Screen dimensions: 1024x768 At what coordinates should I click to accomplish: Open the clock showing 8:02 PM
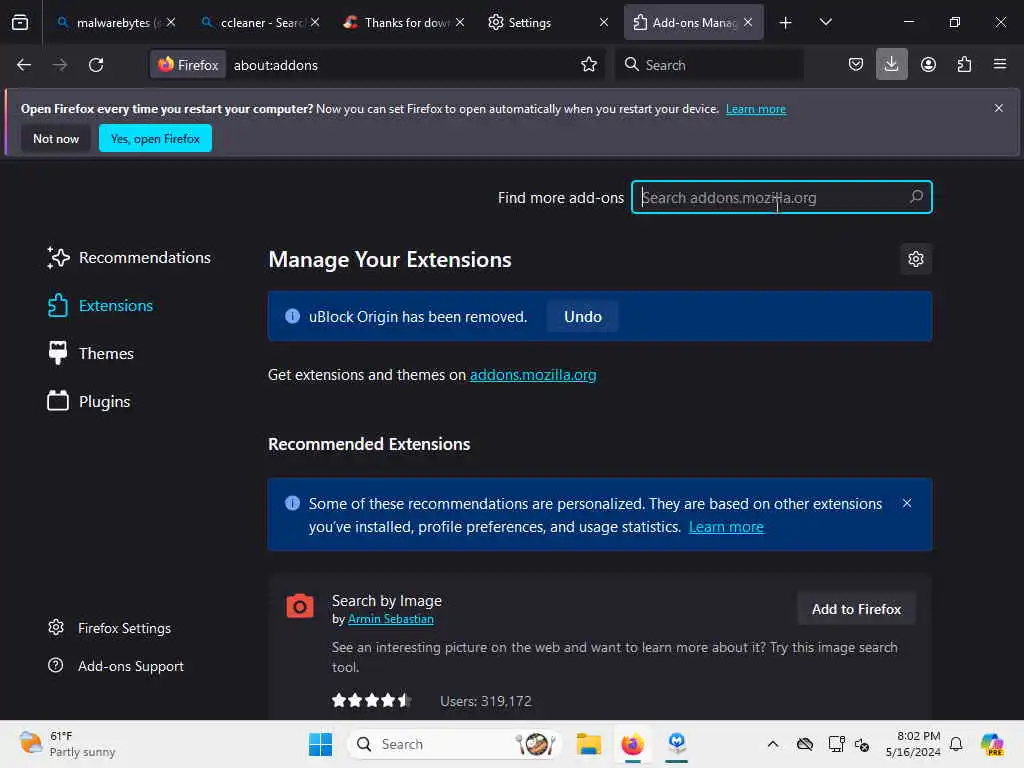coord(913,744)
